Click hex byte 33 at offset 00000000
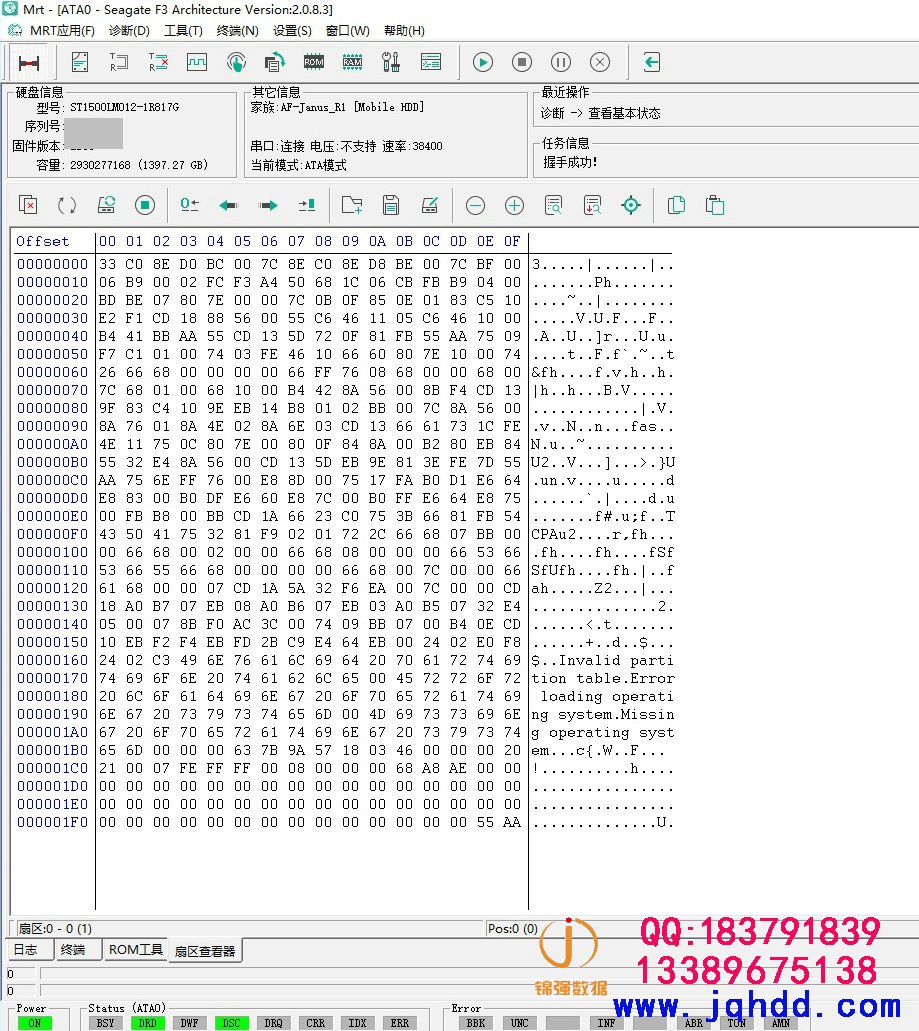The width and height of the screenshot is (919, 1031). click(108, 265)
